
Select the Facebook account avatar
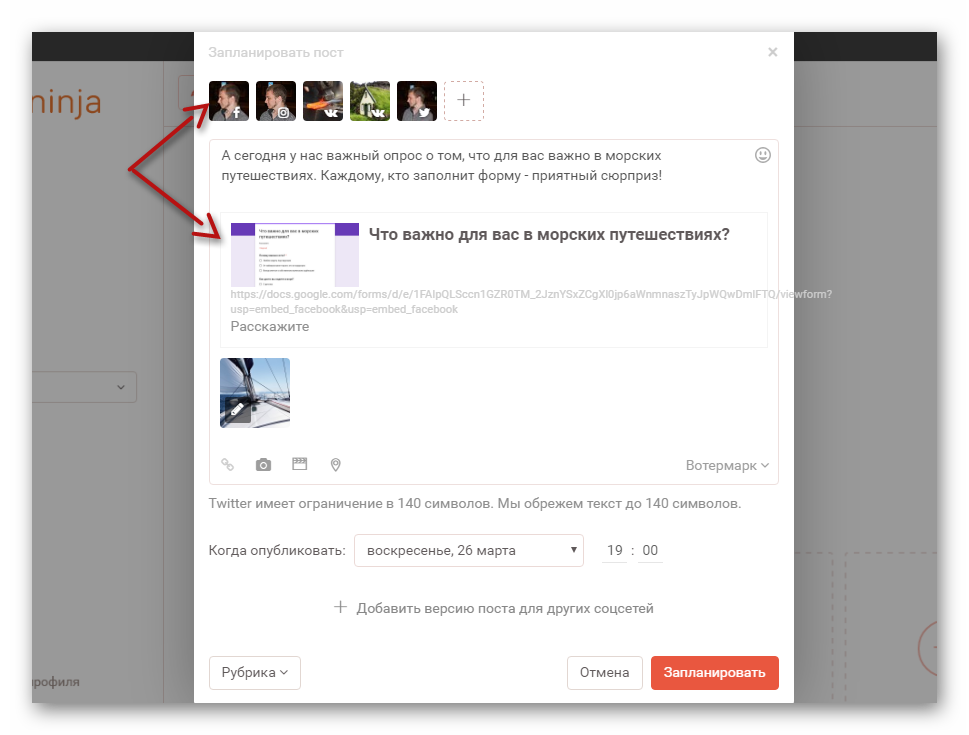(x=229, y=101)
